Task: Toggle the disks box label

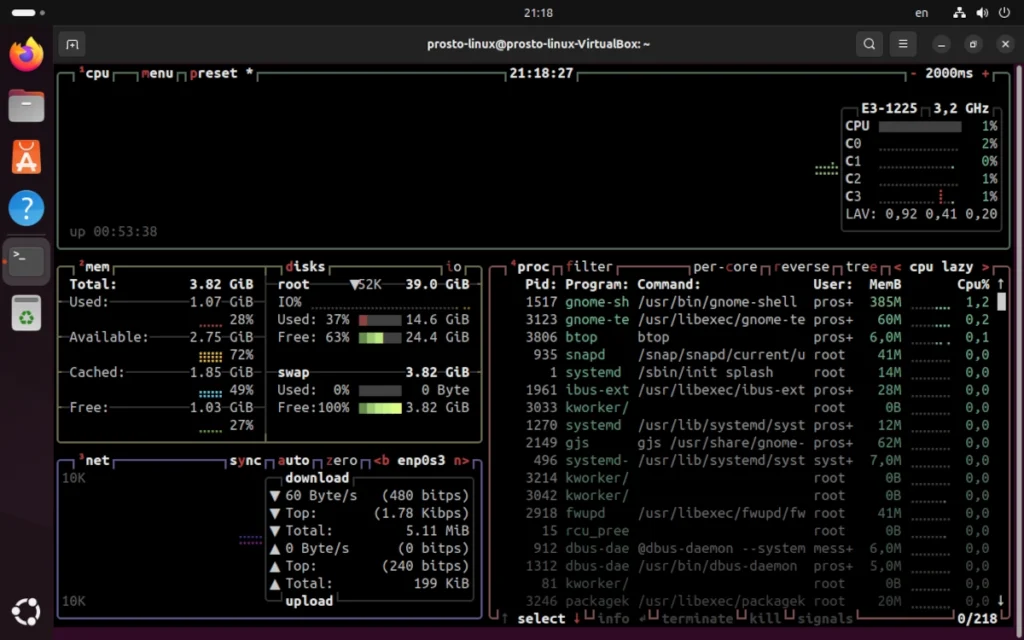Action: (x=305, y=266)
